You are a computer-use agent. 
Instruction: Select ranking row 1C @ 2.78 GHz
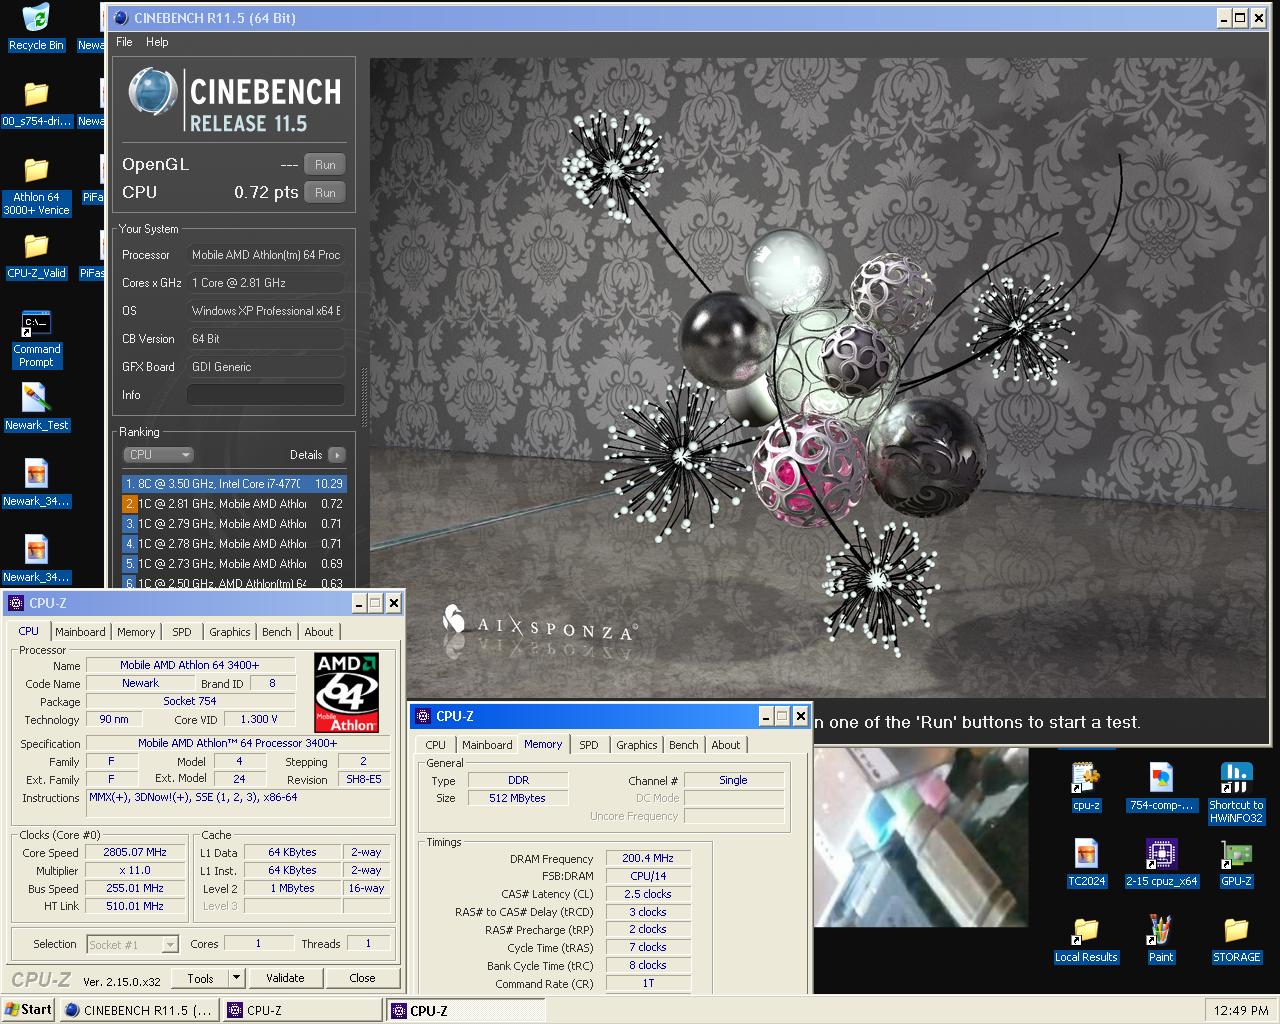coord(234,544)
